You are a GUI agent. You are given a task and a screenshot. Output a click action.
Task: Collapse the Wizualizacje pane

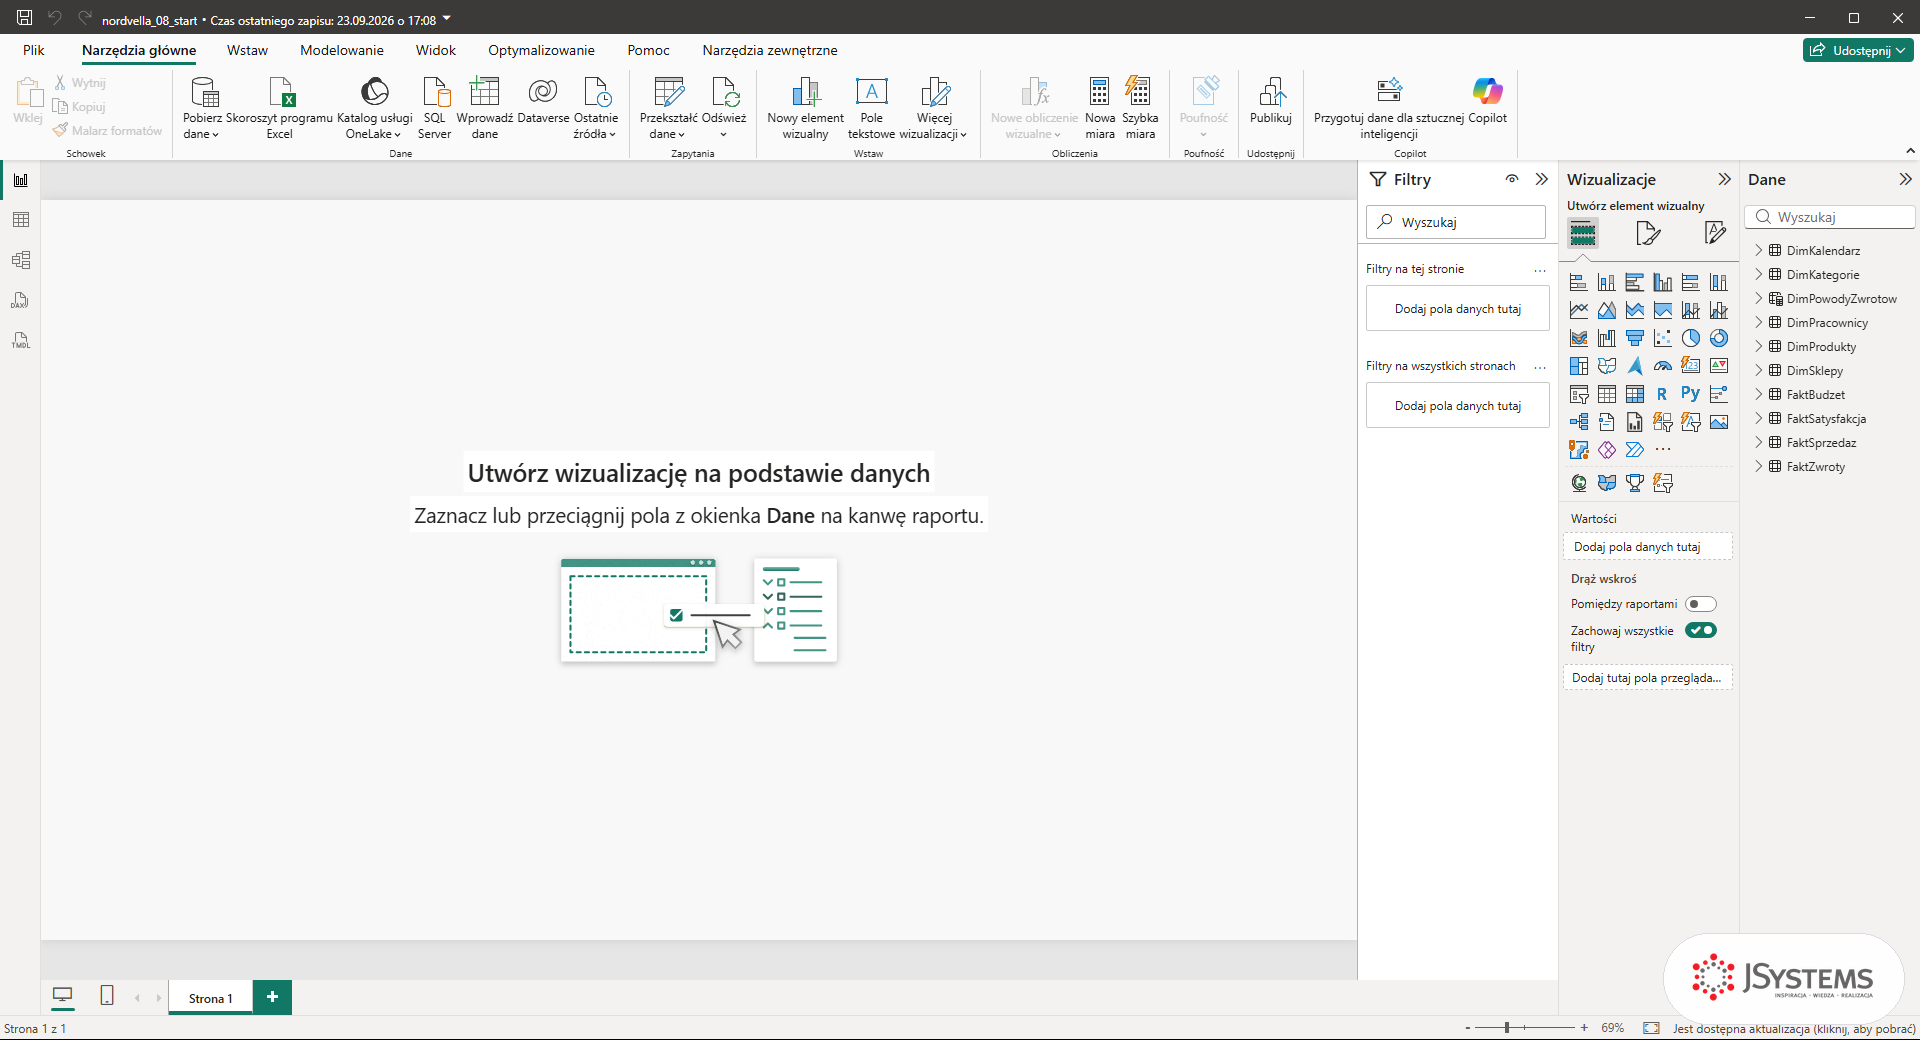1724,179
